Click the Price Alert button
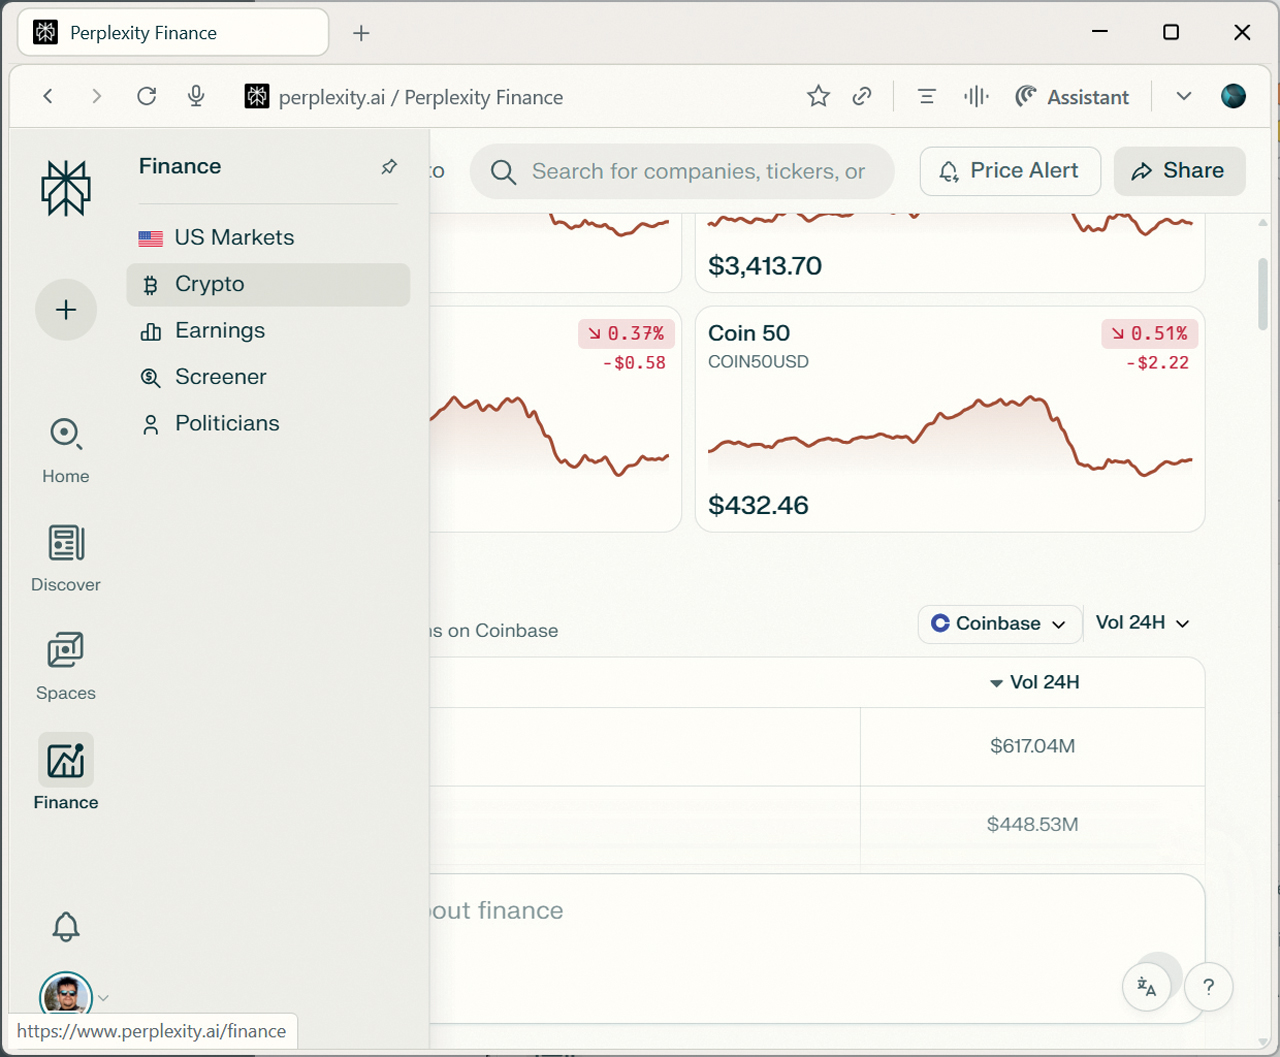Image resolution: width=1280 pixels, height=1057 pixels. (x=1010, y=171)
